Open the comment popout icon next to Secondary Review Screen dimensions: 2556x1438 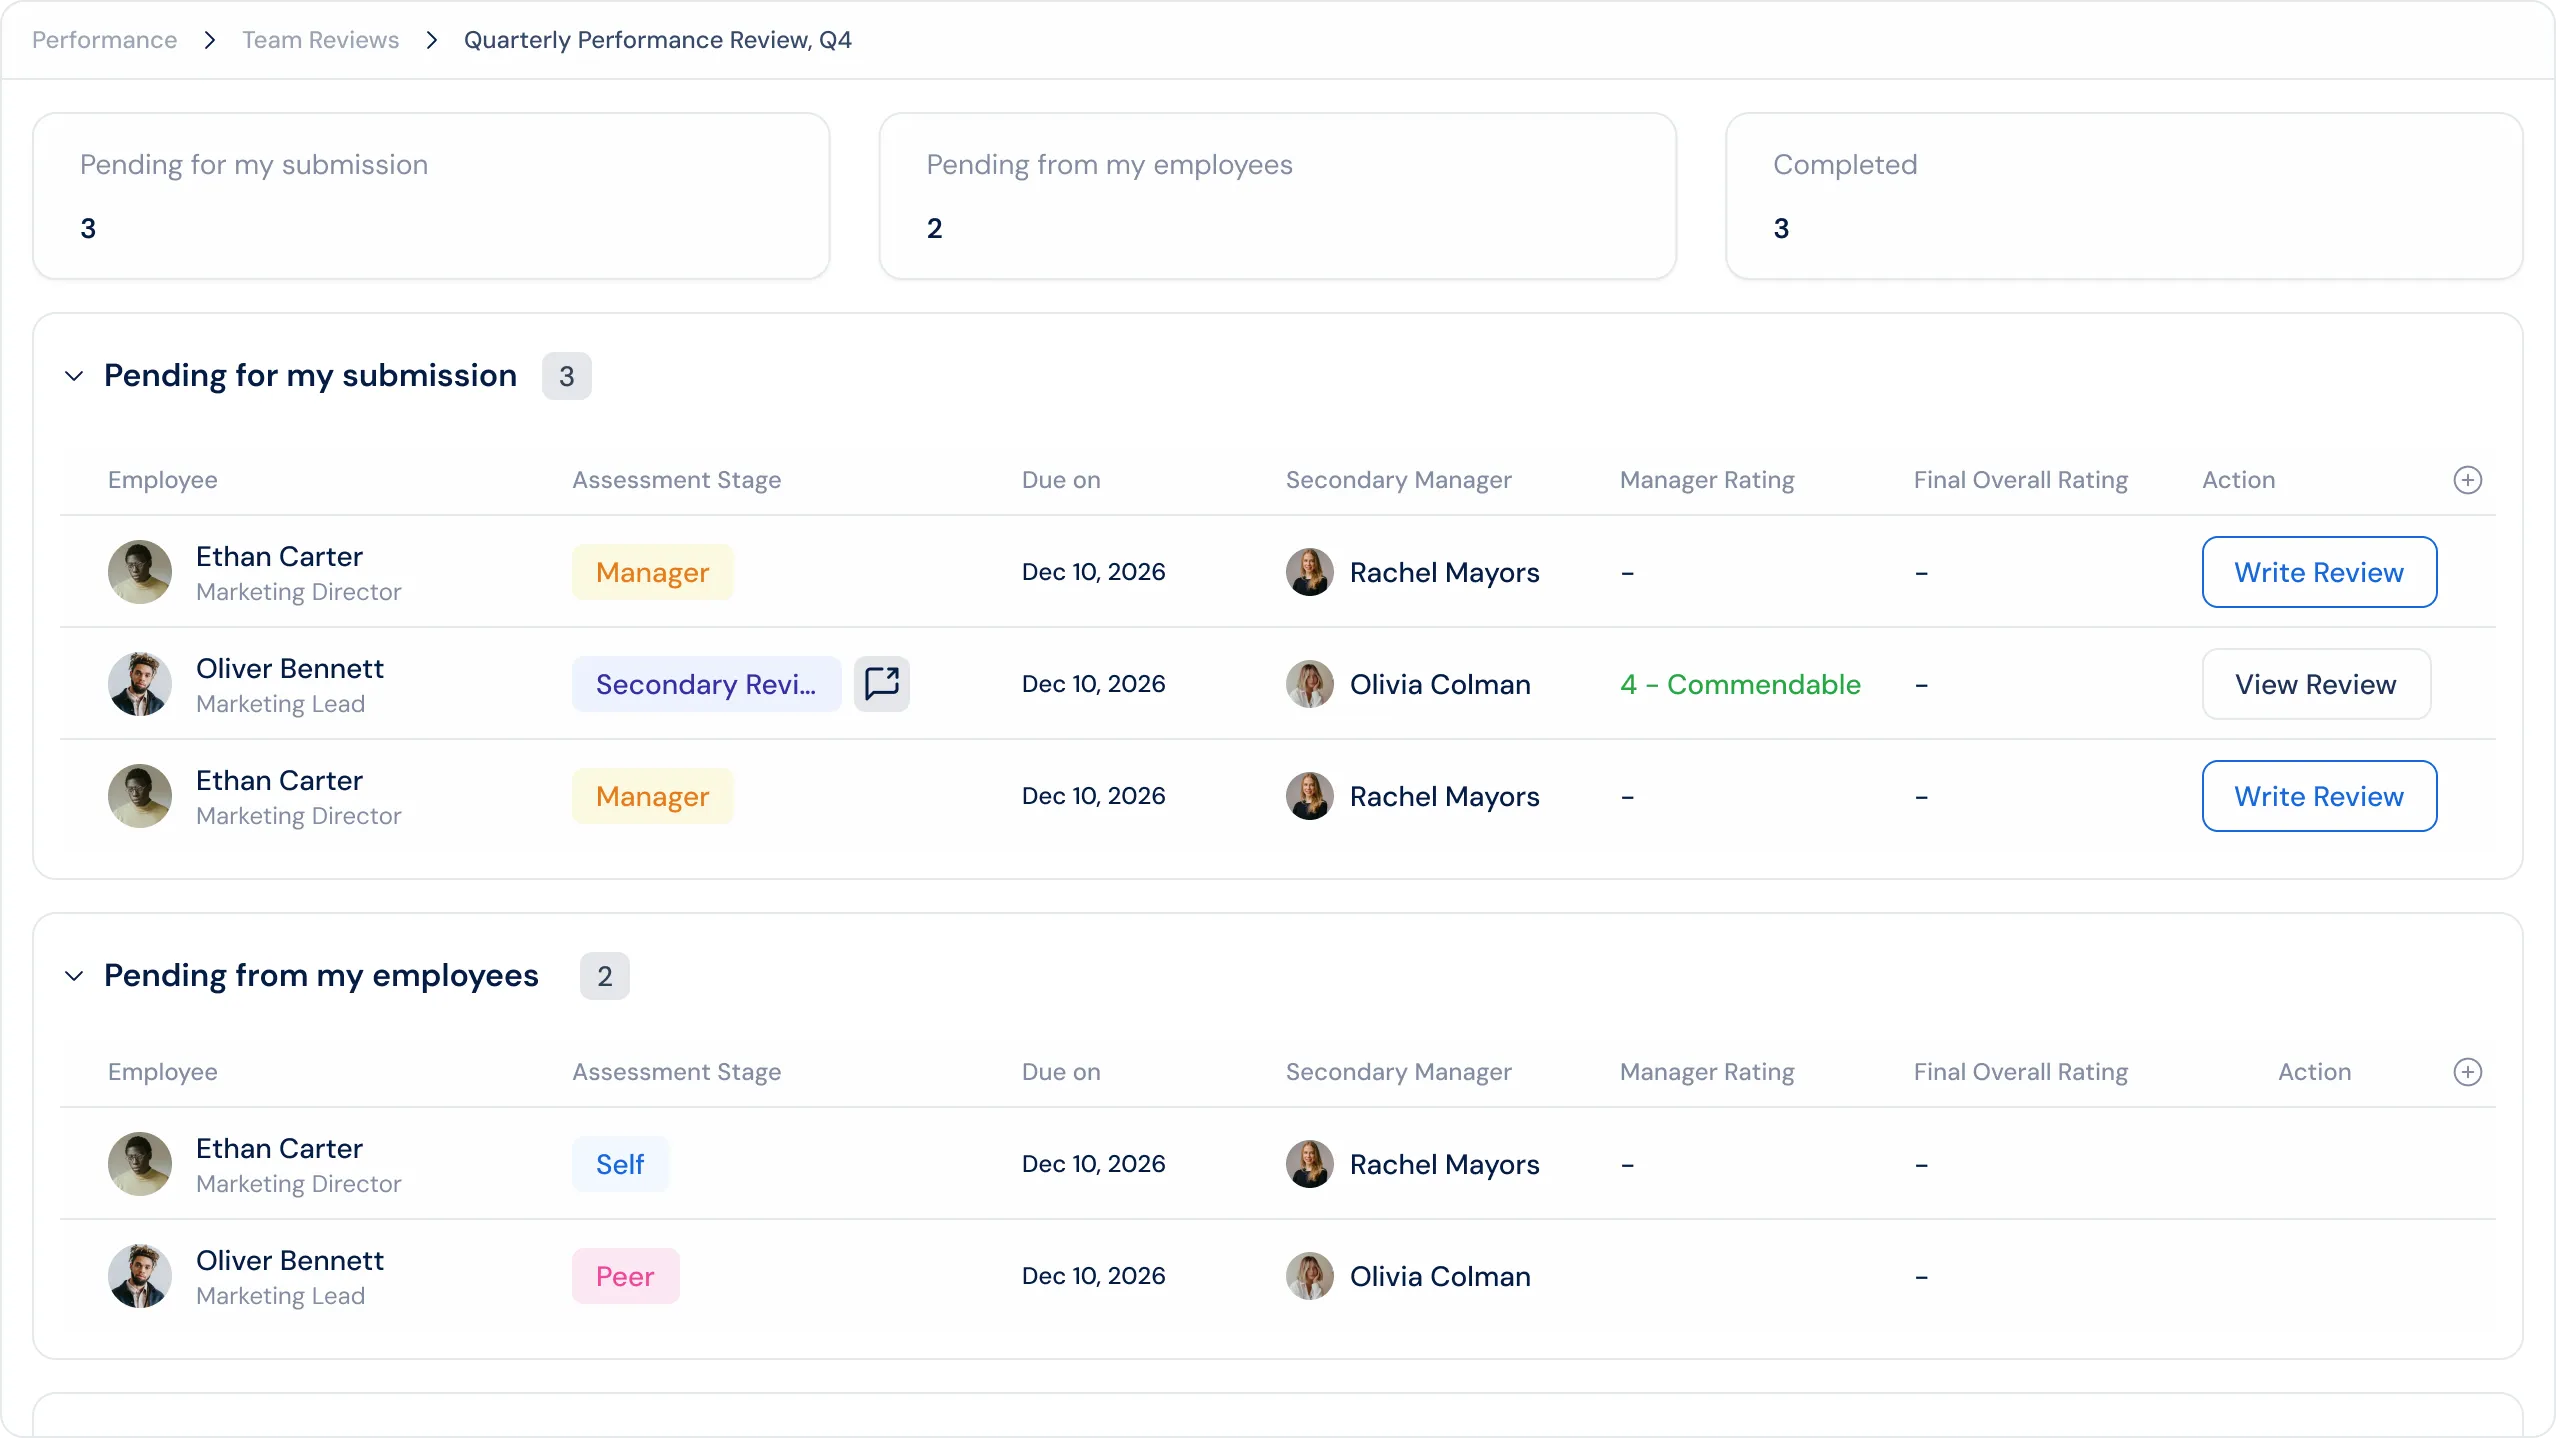tap(881, 684)
